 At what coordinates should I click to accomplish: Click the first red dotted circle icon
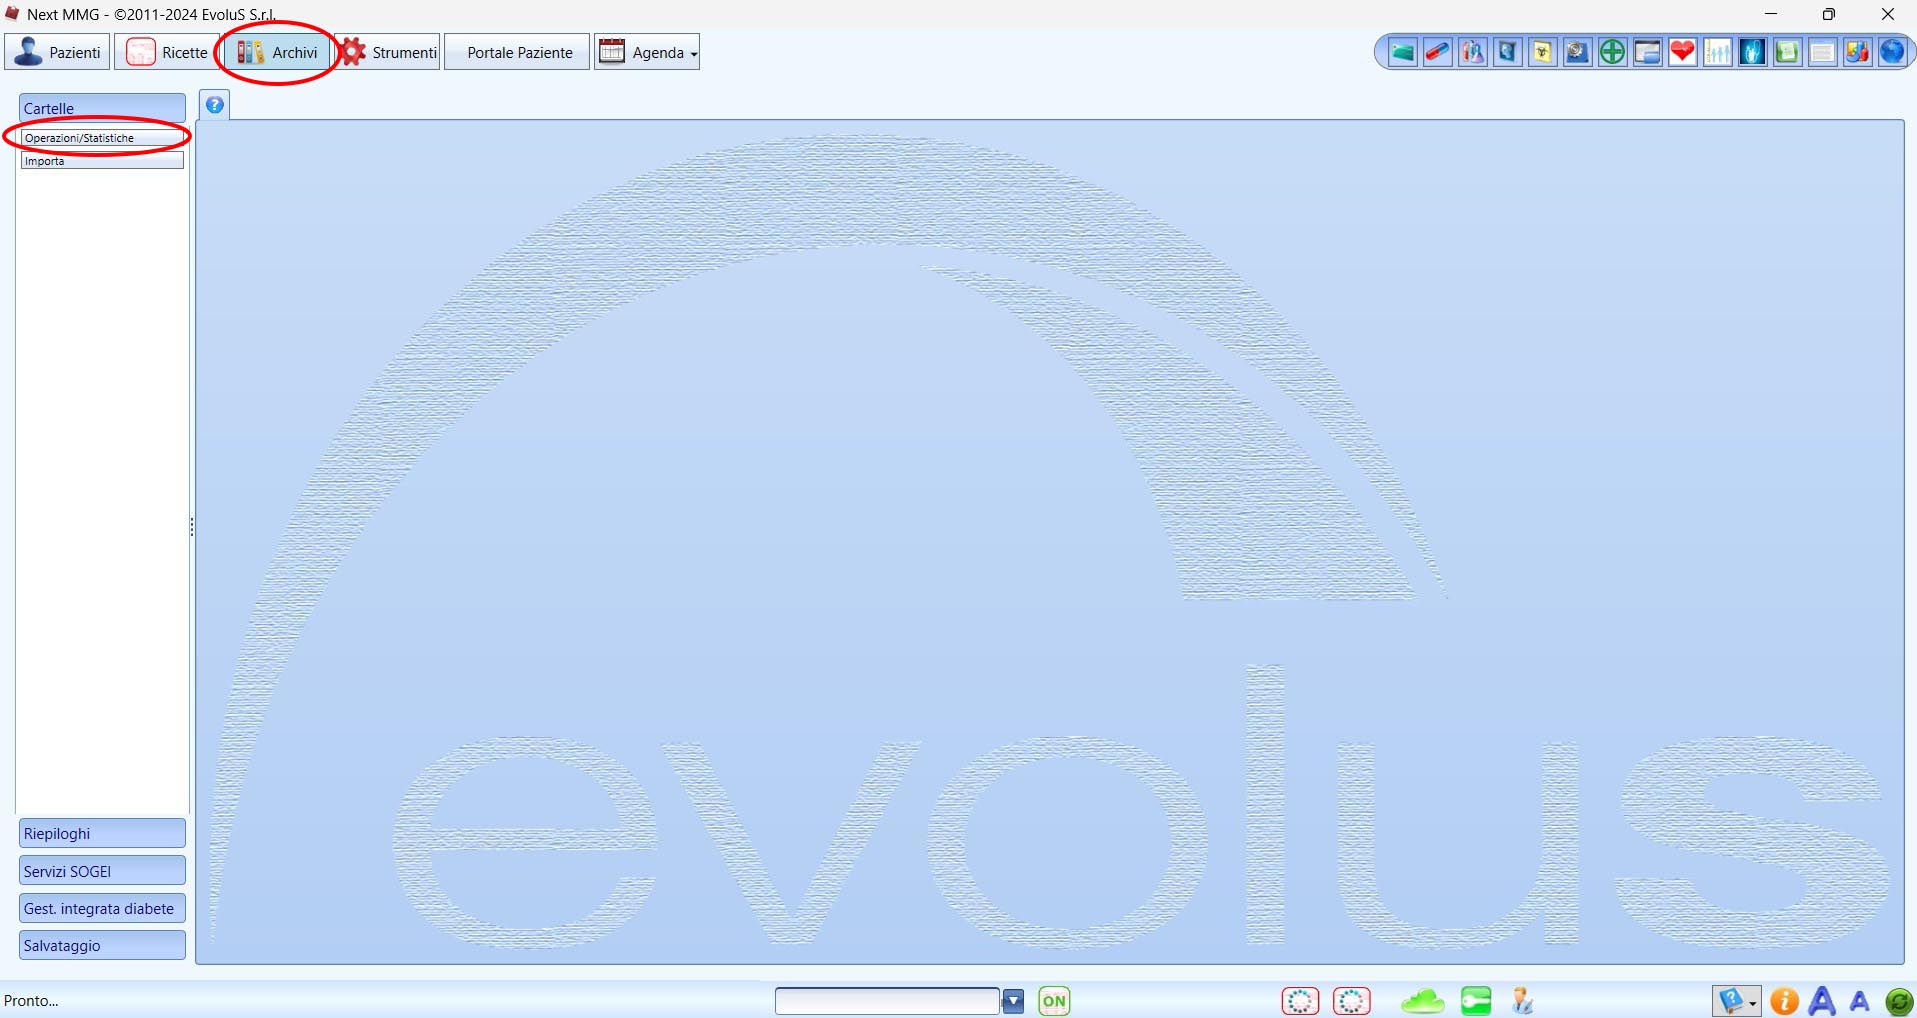[x=1300, y=1001]
